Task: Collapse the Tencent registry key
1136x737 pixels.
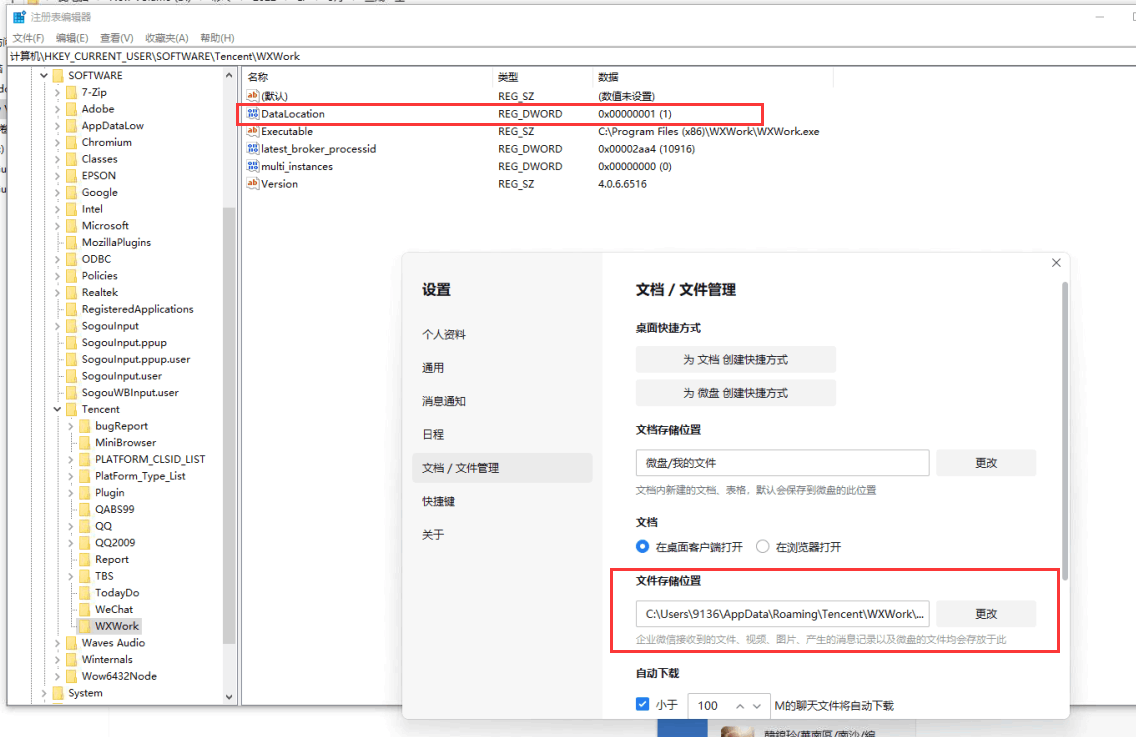Action: (x=57, y=409)
